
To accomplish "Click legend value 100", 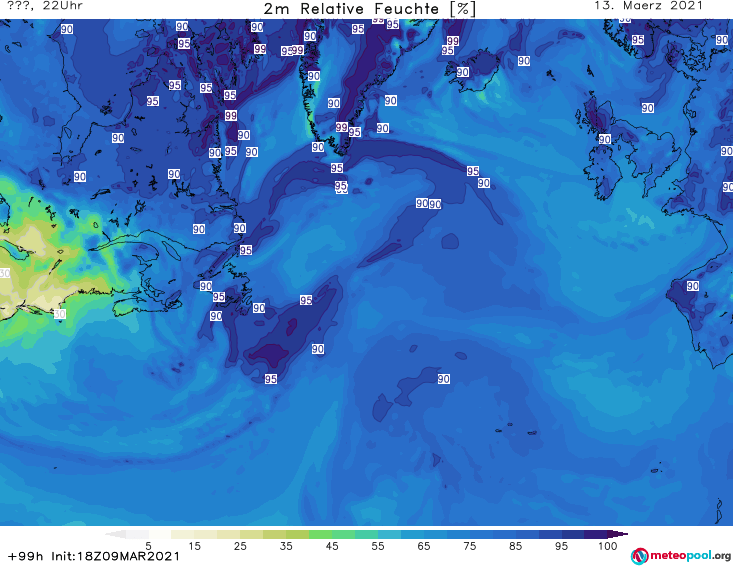I will coord(608,546).
